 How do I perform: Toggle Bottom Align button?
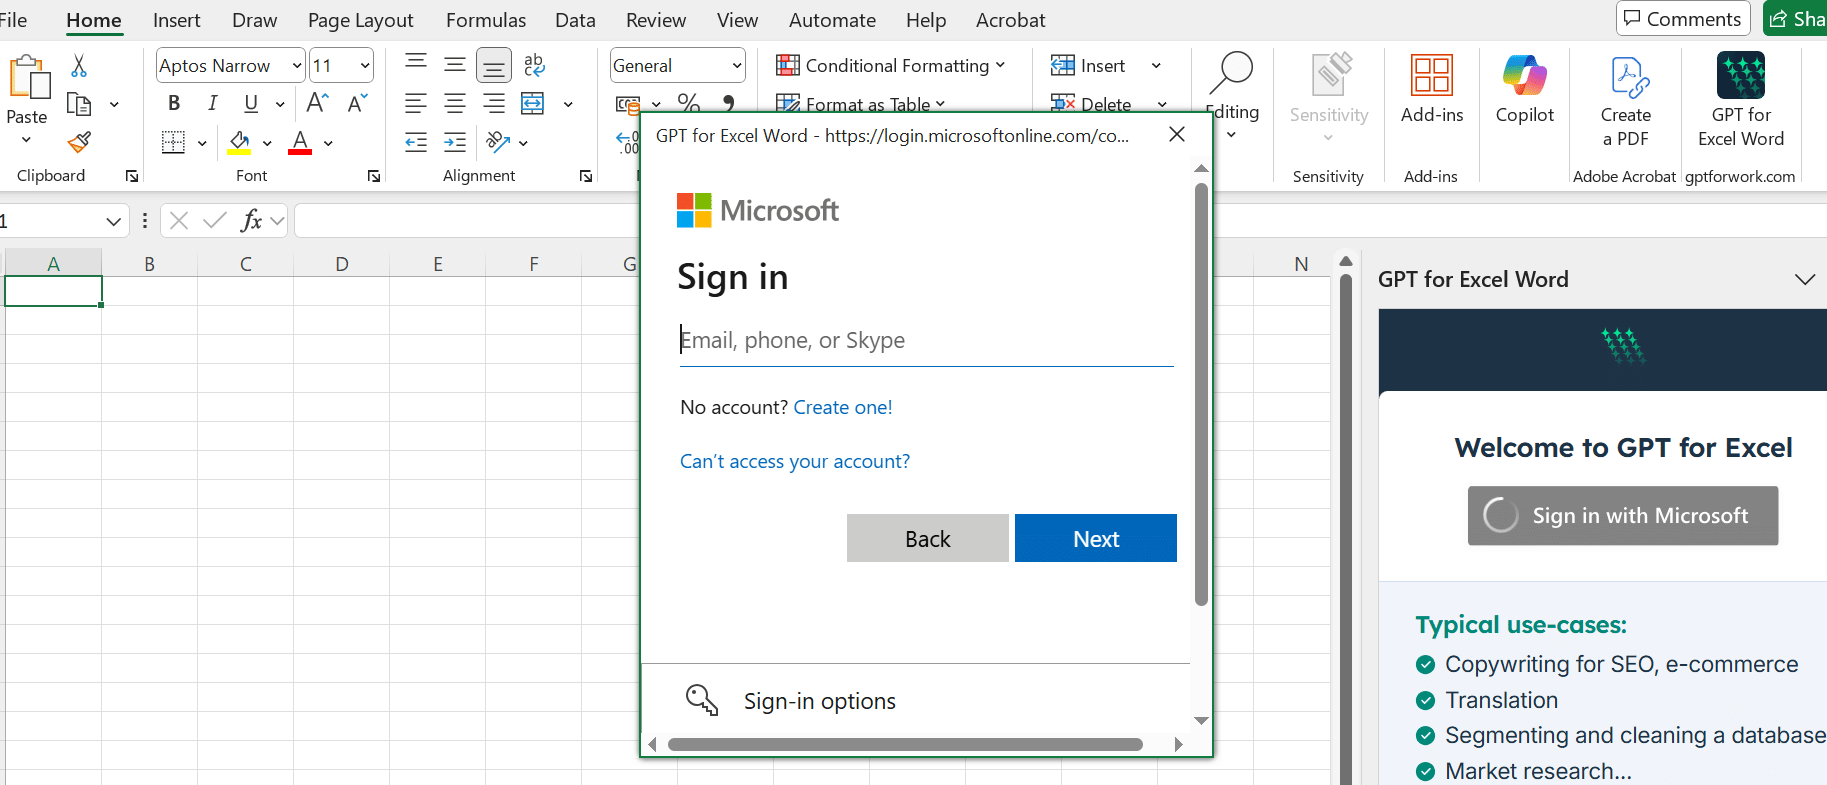pos(494,65)
